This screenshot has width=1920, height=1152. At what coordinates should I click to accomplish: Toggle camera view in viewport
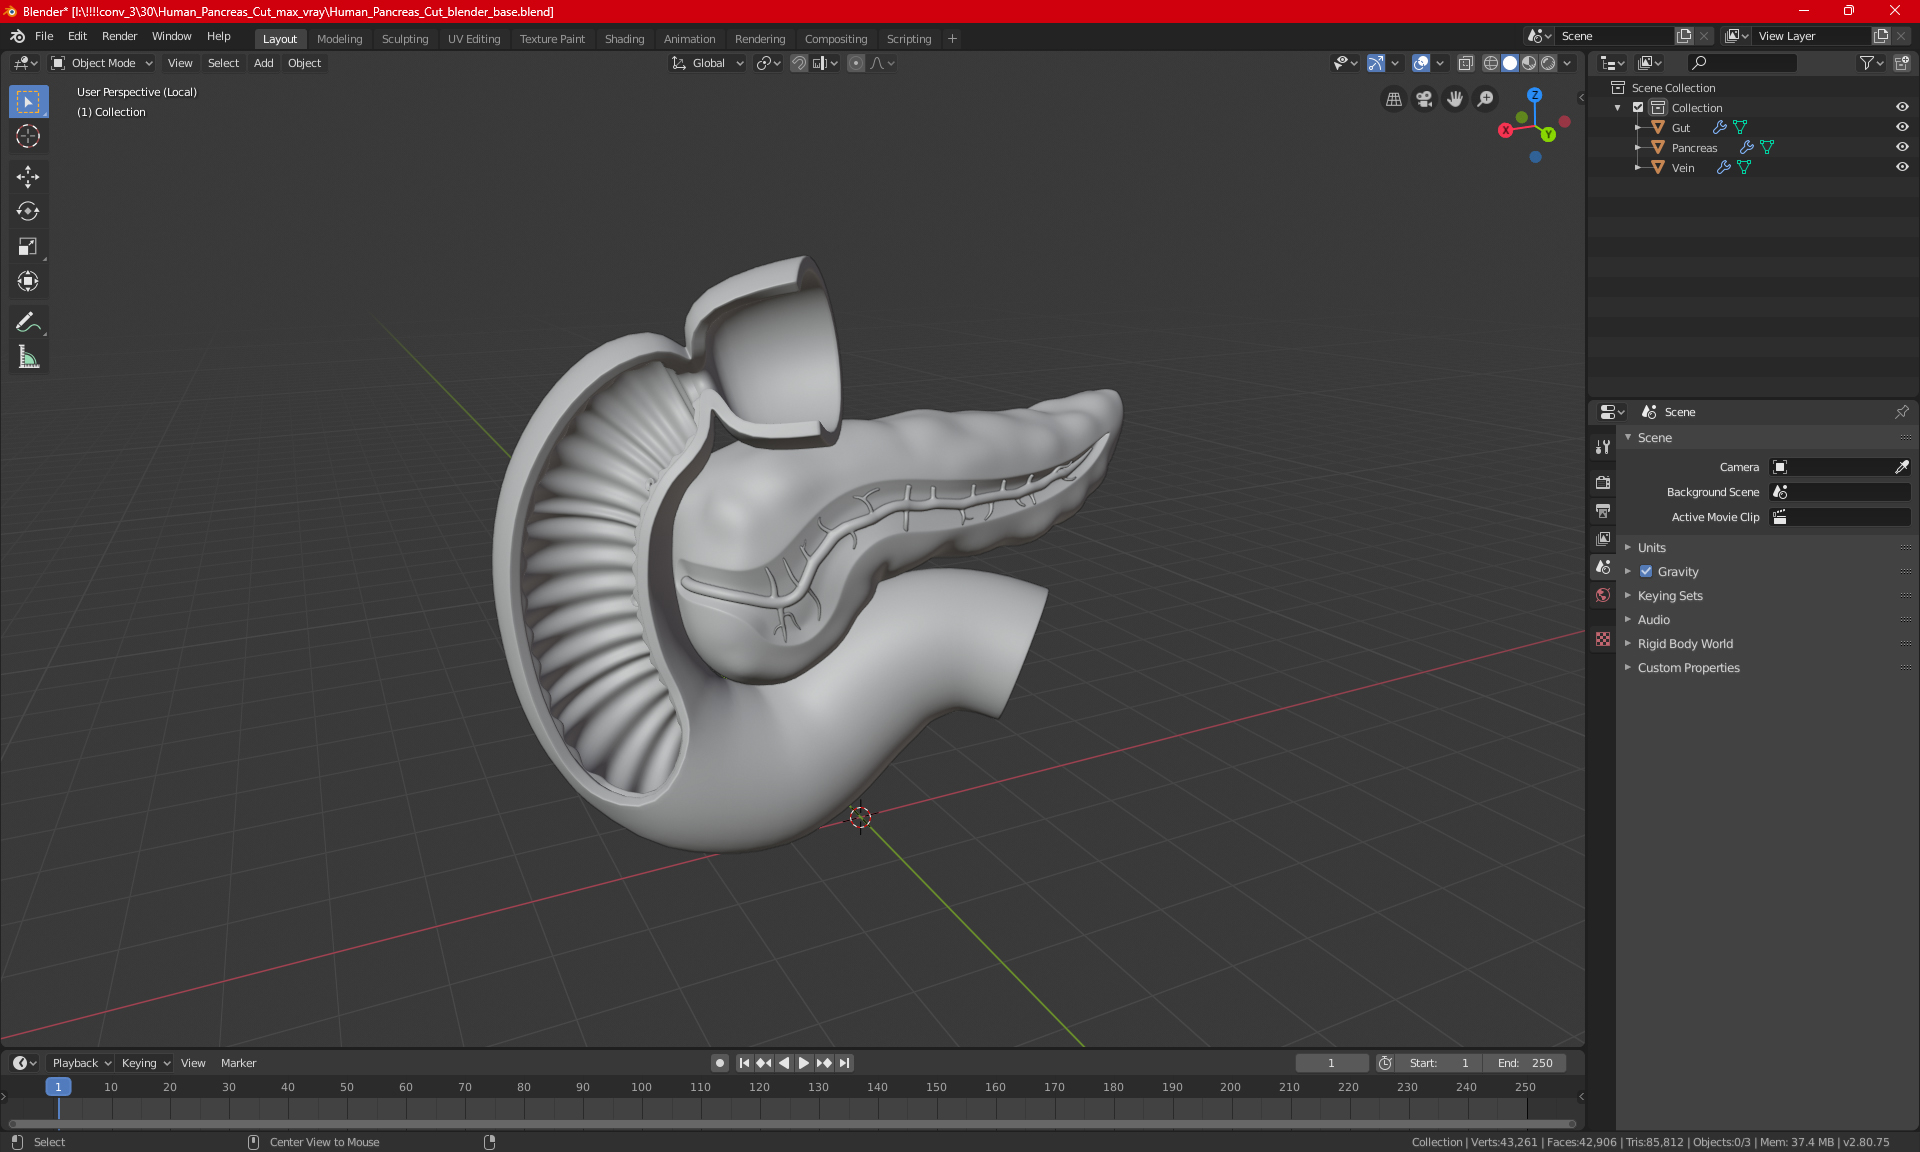1424,99
